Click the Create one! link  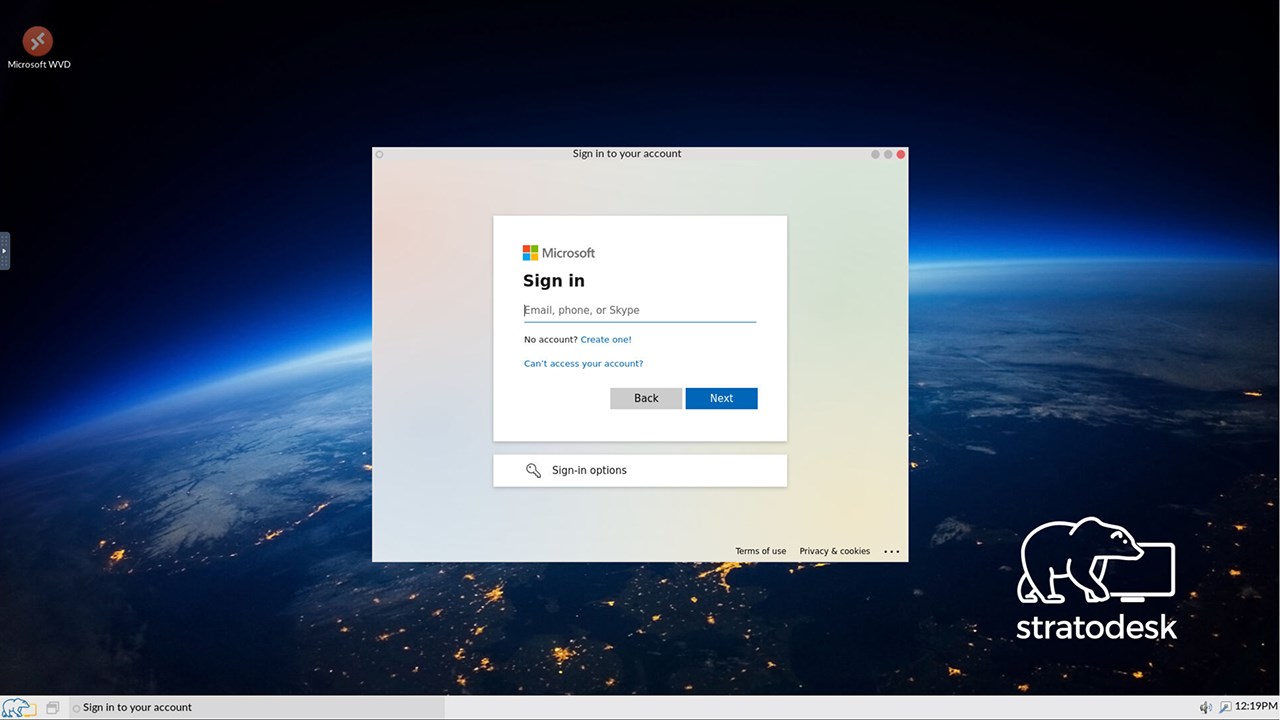(606, 340)
